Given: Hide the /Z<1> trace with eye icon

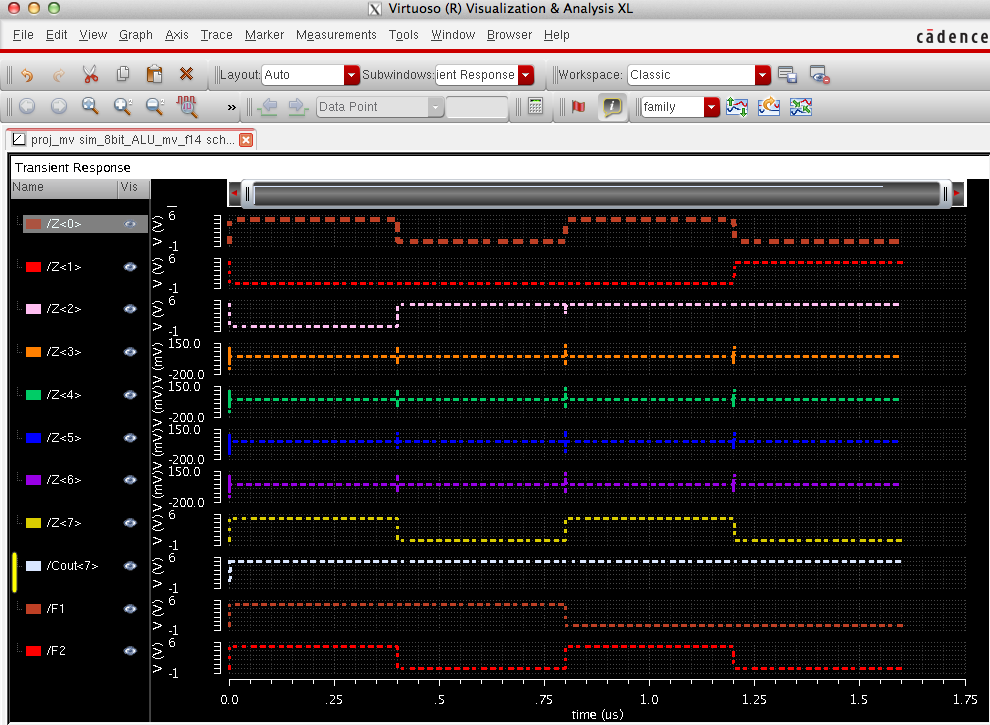Looking at the screenshot, I should point(129,267).
